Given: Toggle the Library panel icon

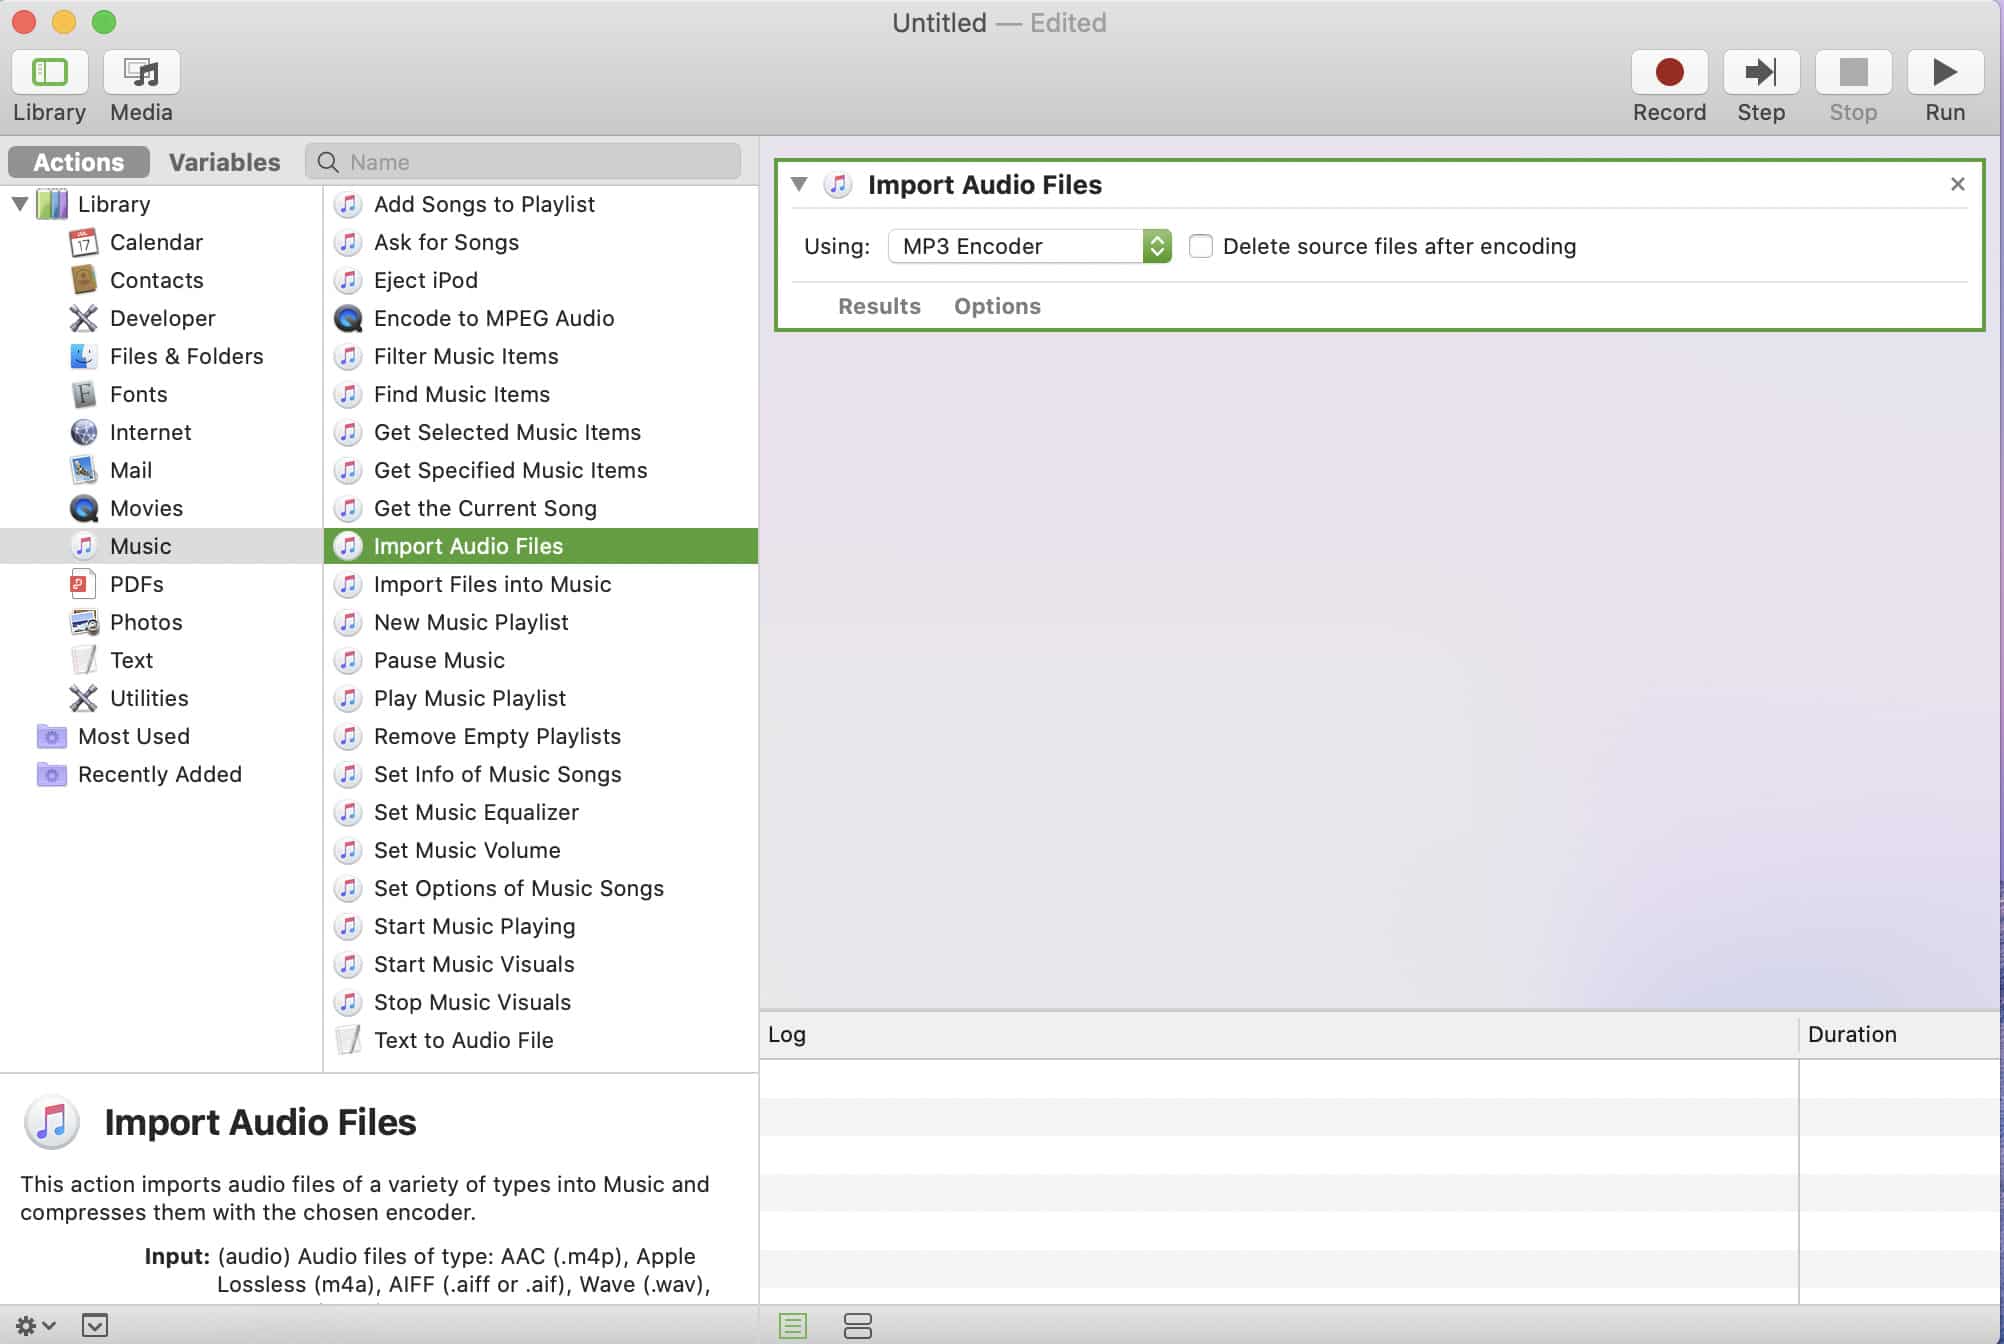Looking at the screenshot, I should coord(49,72).
